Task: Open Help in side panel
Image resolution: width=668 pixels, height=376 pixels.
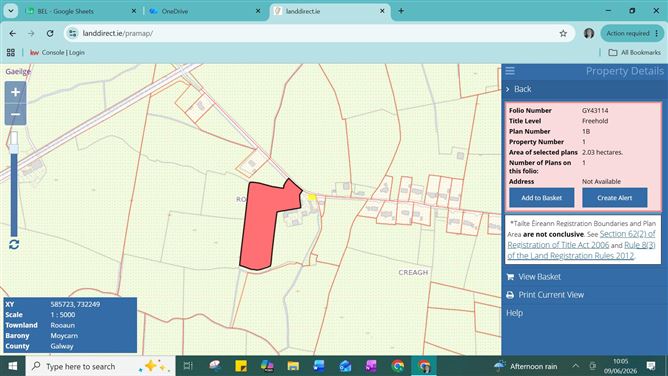Action: 514,313
